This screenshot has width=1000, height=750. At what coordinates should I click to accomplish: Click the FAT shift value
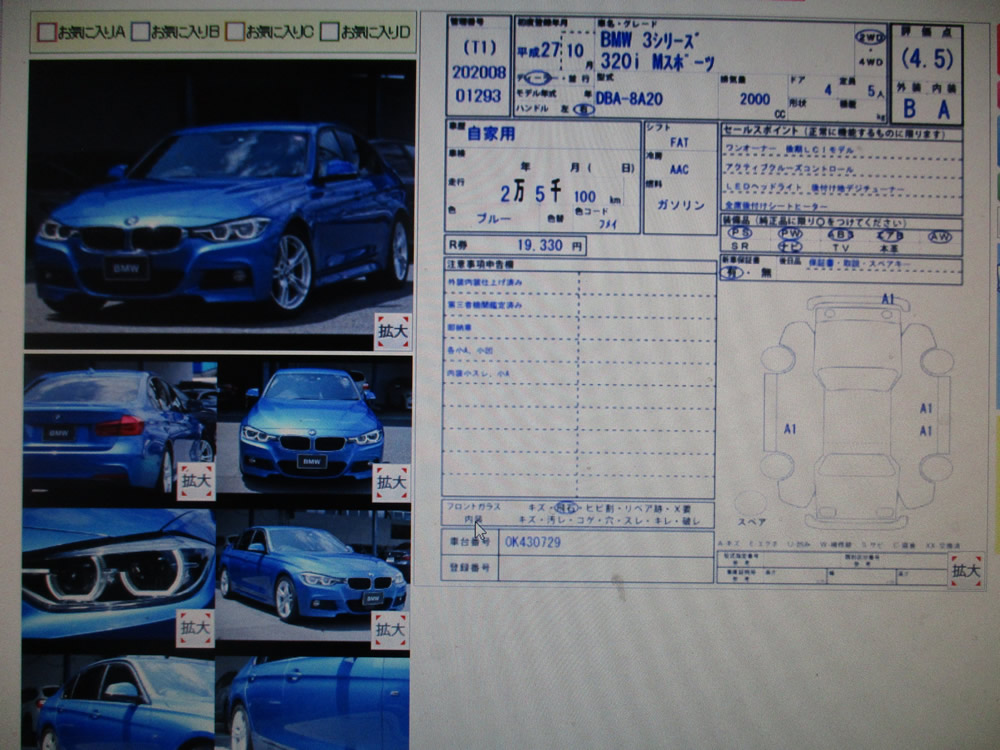[679, 142]
